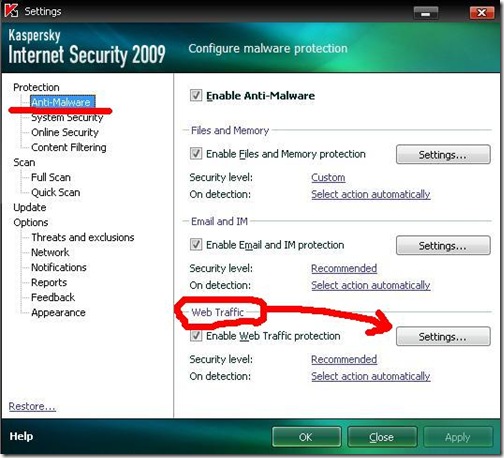504x458 pixels.
Task: Open Network options in sidebar
Action: coord(50,252)
